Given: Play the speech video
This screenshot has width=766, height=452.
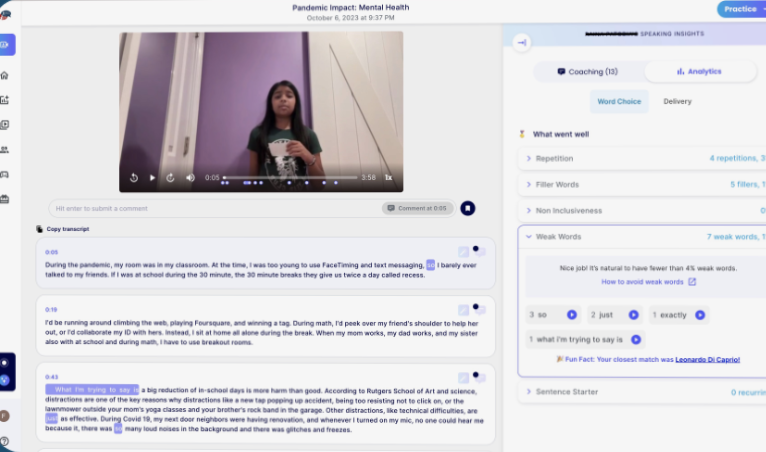Looking at the screenshot, I should point(153,177).
